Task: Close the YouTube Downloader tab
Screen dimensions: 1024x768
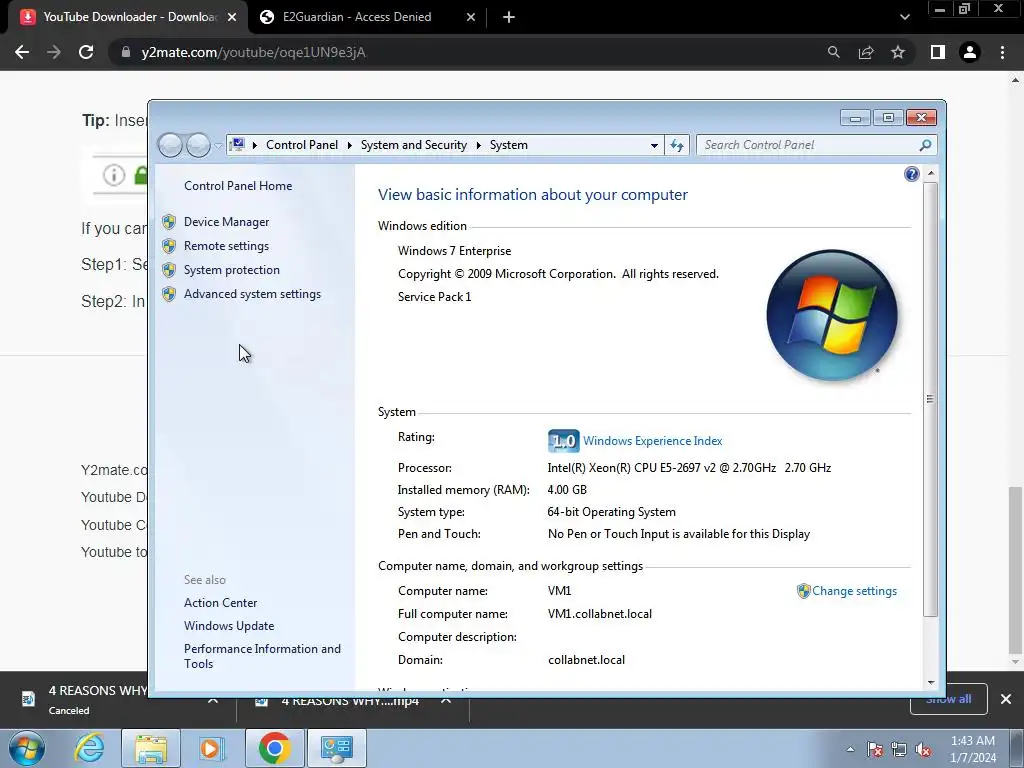Action: coord(232,17)
